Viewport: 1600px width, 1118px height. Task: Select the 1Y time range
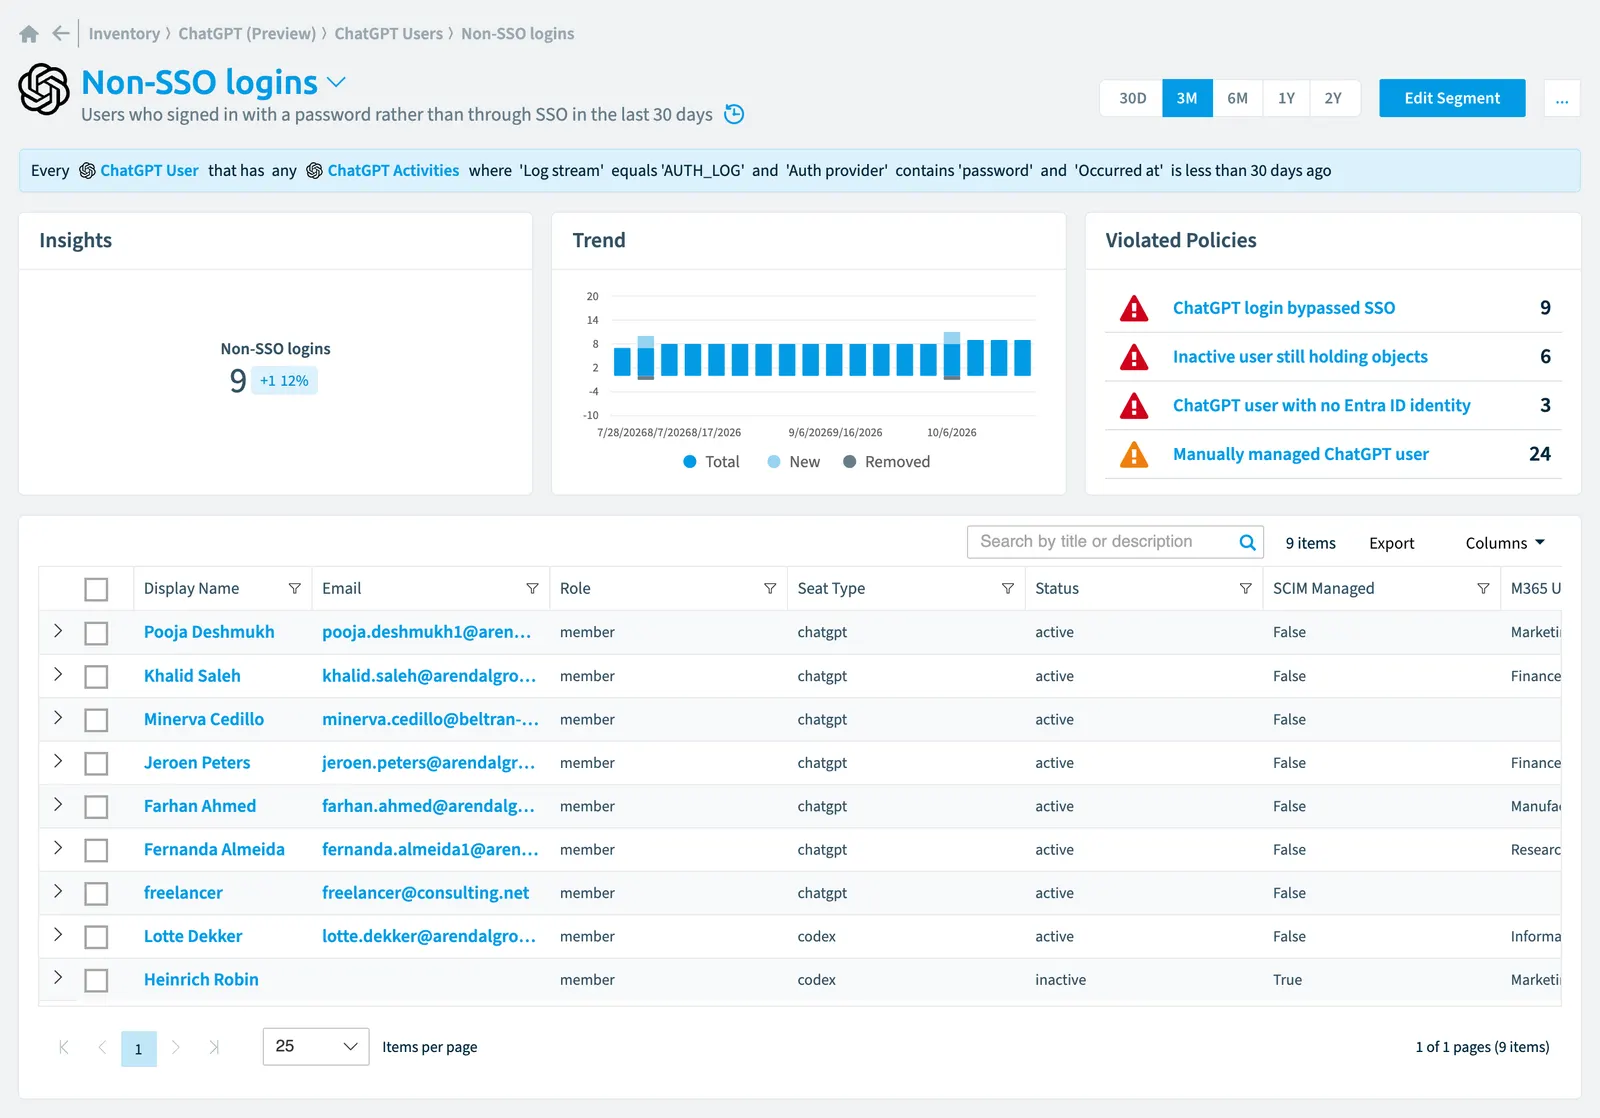click(x=1286, y=98)
